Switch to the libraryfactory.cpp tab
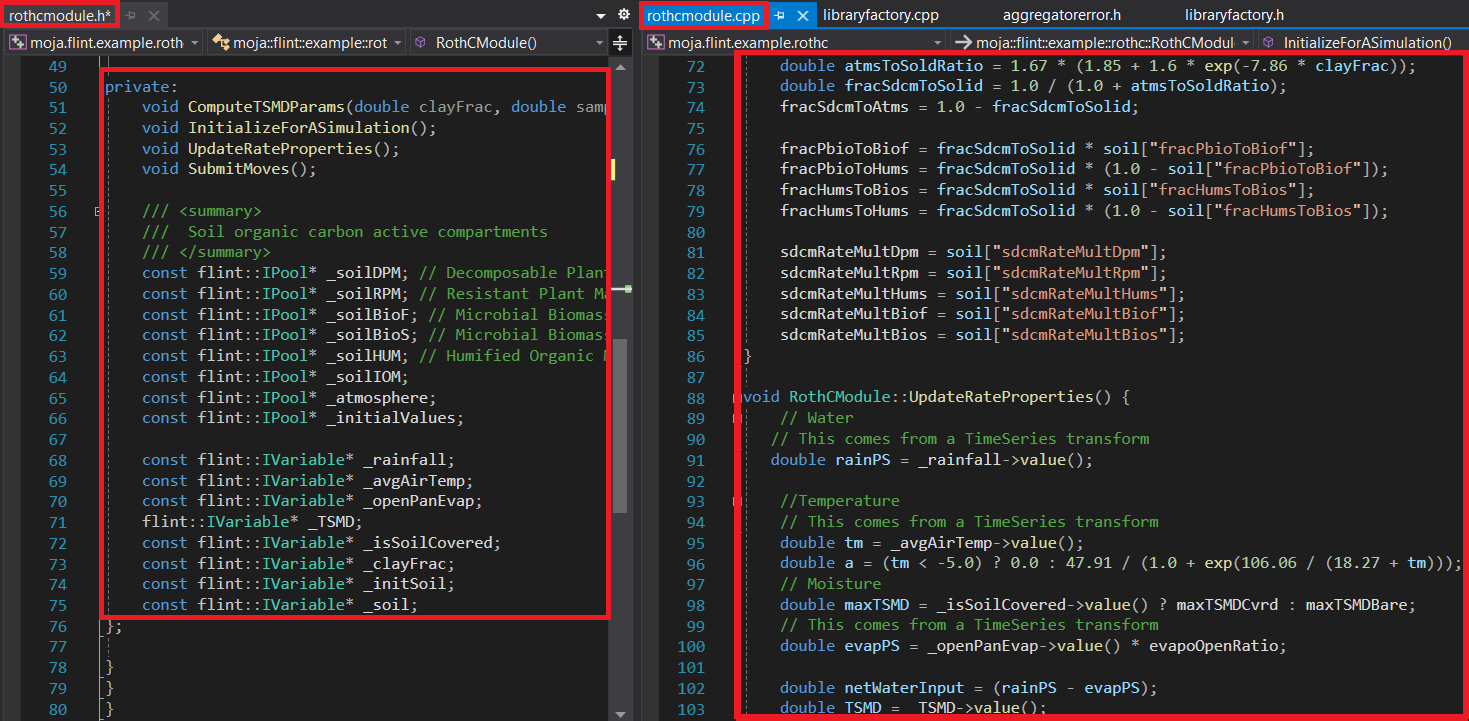Image resolution: width=1469 pixels, height=721 pixels. 880,15
